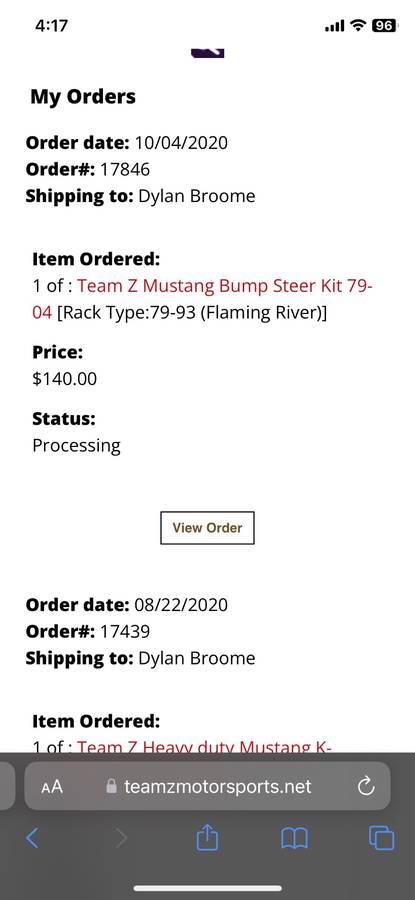
Task: Open Team Z Heavy duty Mustang K- link
Action: pos(204,746)
